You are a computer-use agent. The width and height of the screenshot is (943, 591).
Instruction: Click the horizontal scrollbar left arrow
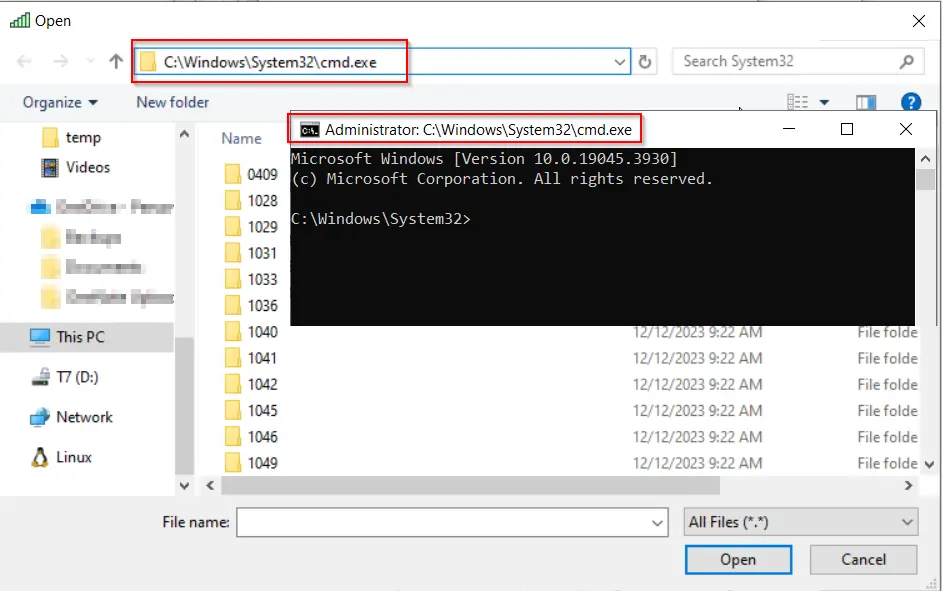pyautogui.click(x=210, y=486)
